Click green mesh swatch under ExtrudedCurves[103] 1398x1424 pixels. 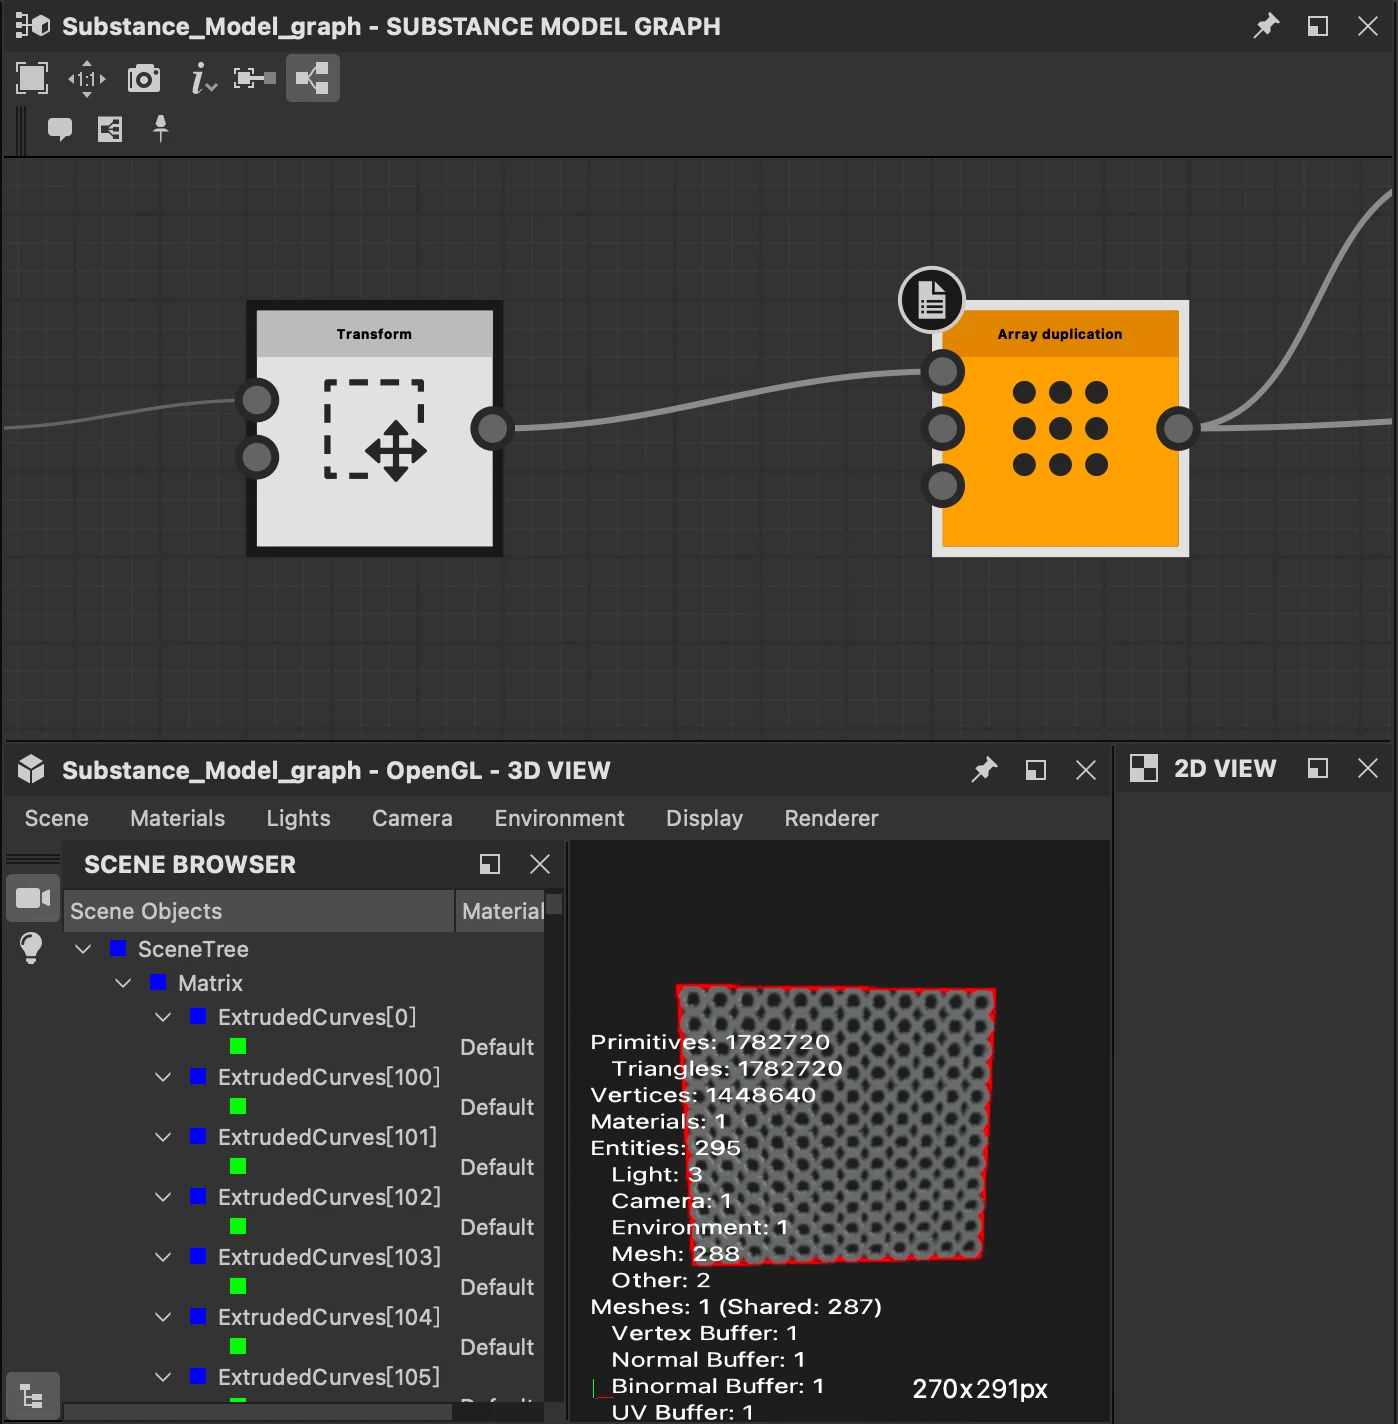pyautogui.click(x=238, y=1286)
